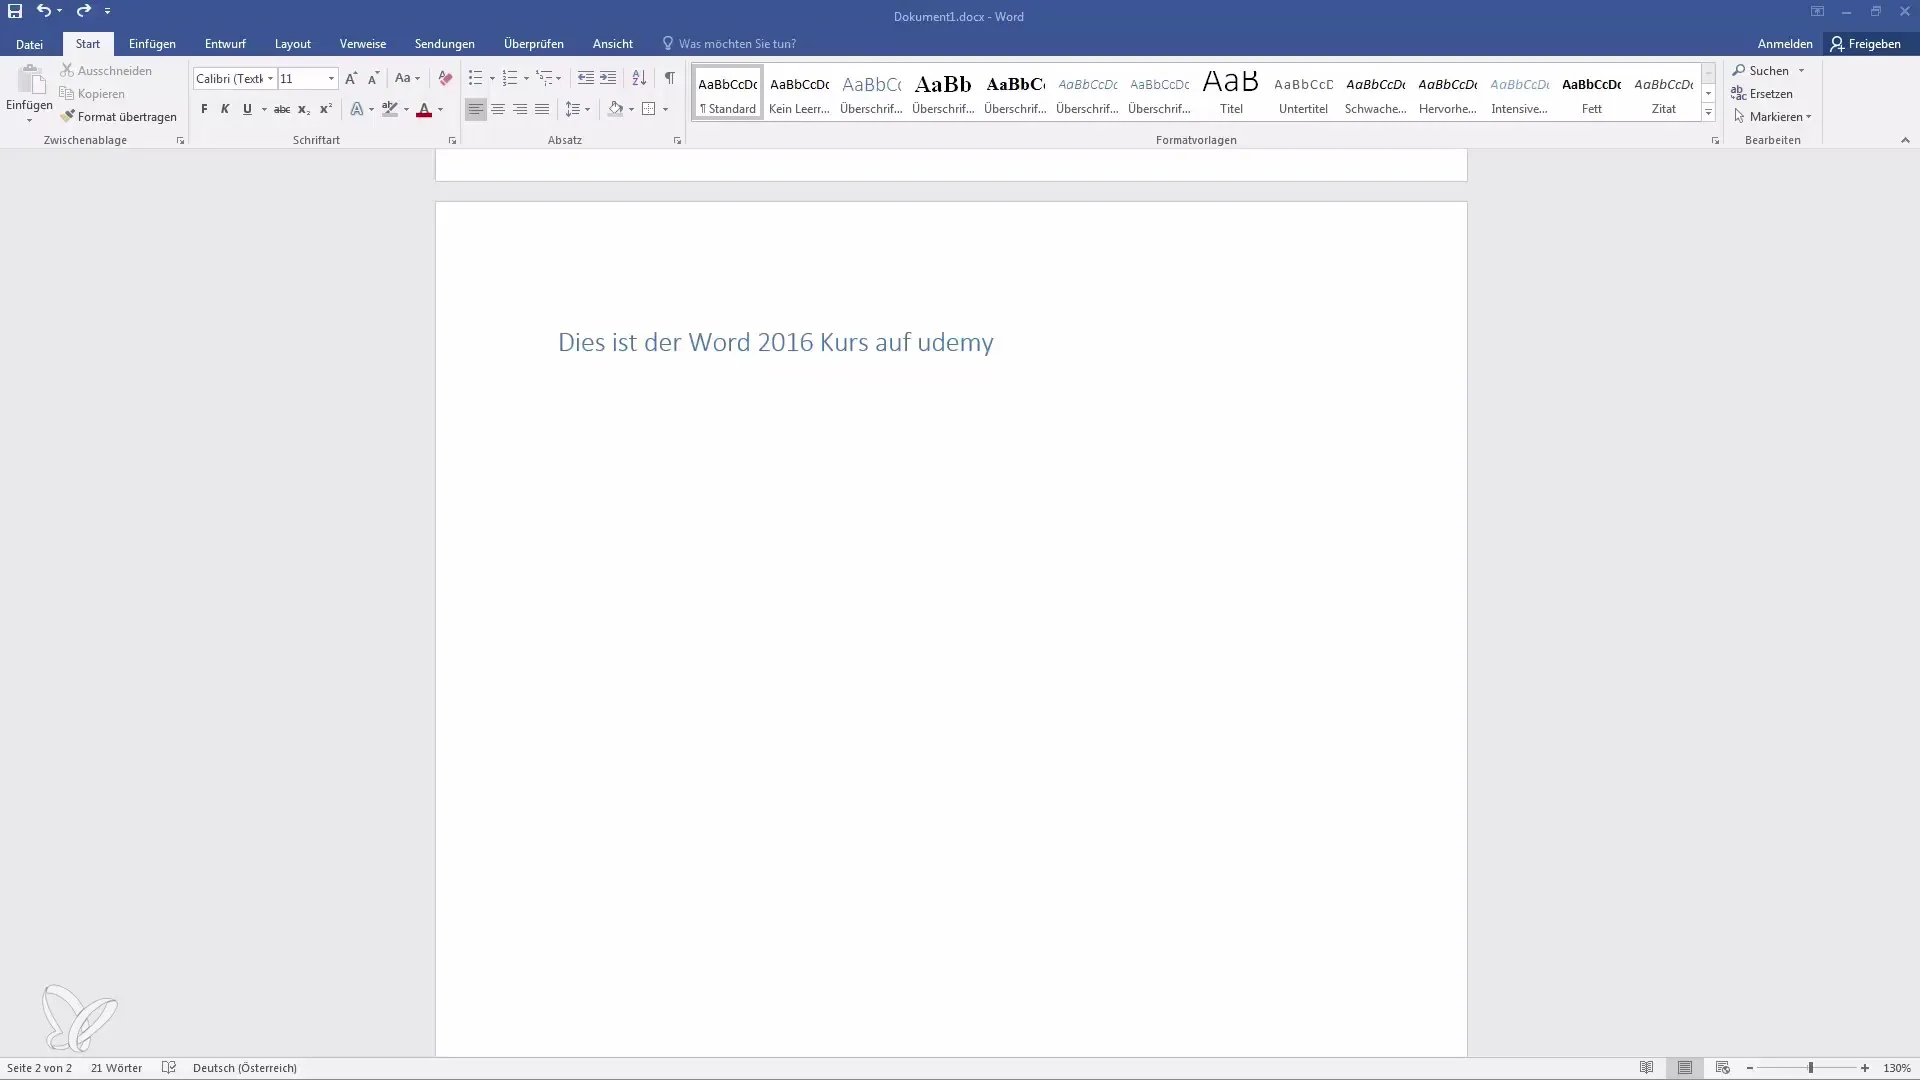Click the Ersetzen button
This screenshot has width=1920, height=1080.
point(1762,94)
